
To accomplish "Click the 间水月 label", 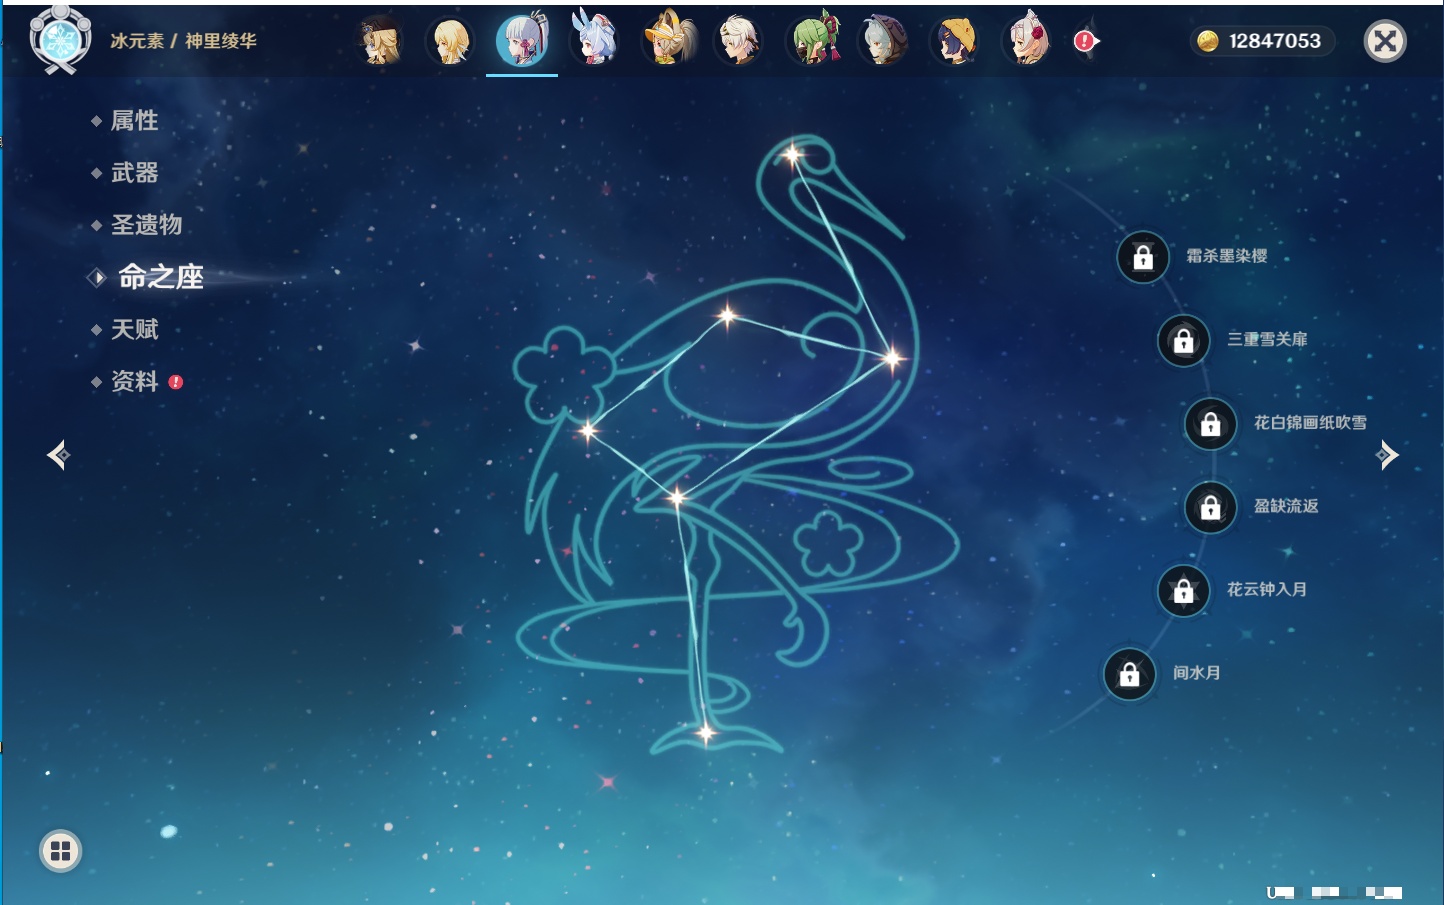I will 1197,673.
